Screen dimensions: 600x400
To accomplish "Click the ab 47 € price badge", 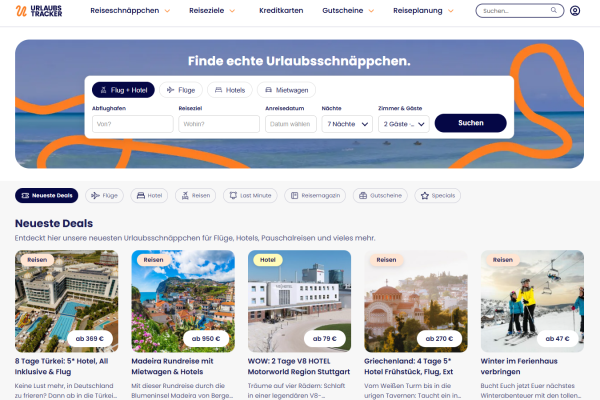I will [558, 339].
